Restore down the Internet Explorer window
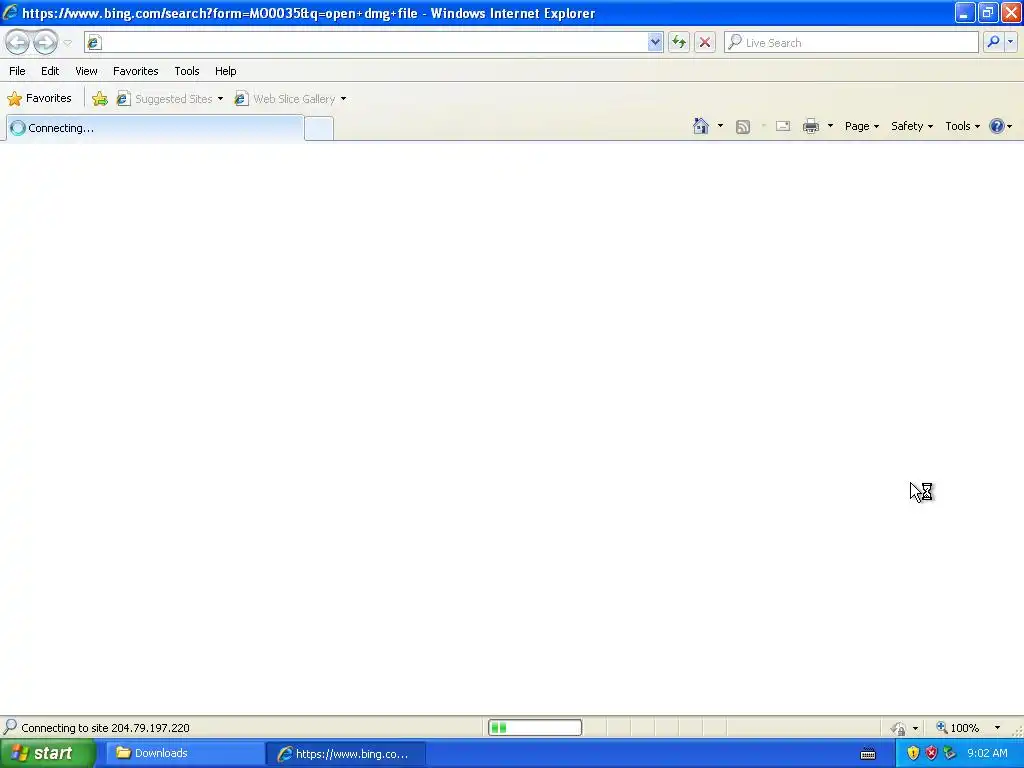Image resolution: width=1024 pixels, height=768 pixels. click(x=988, y=12)
